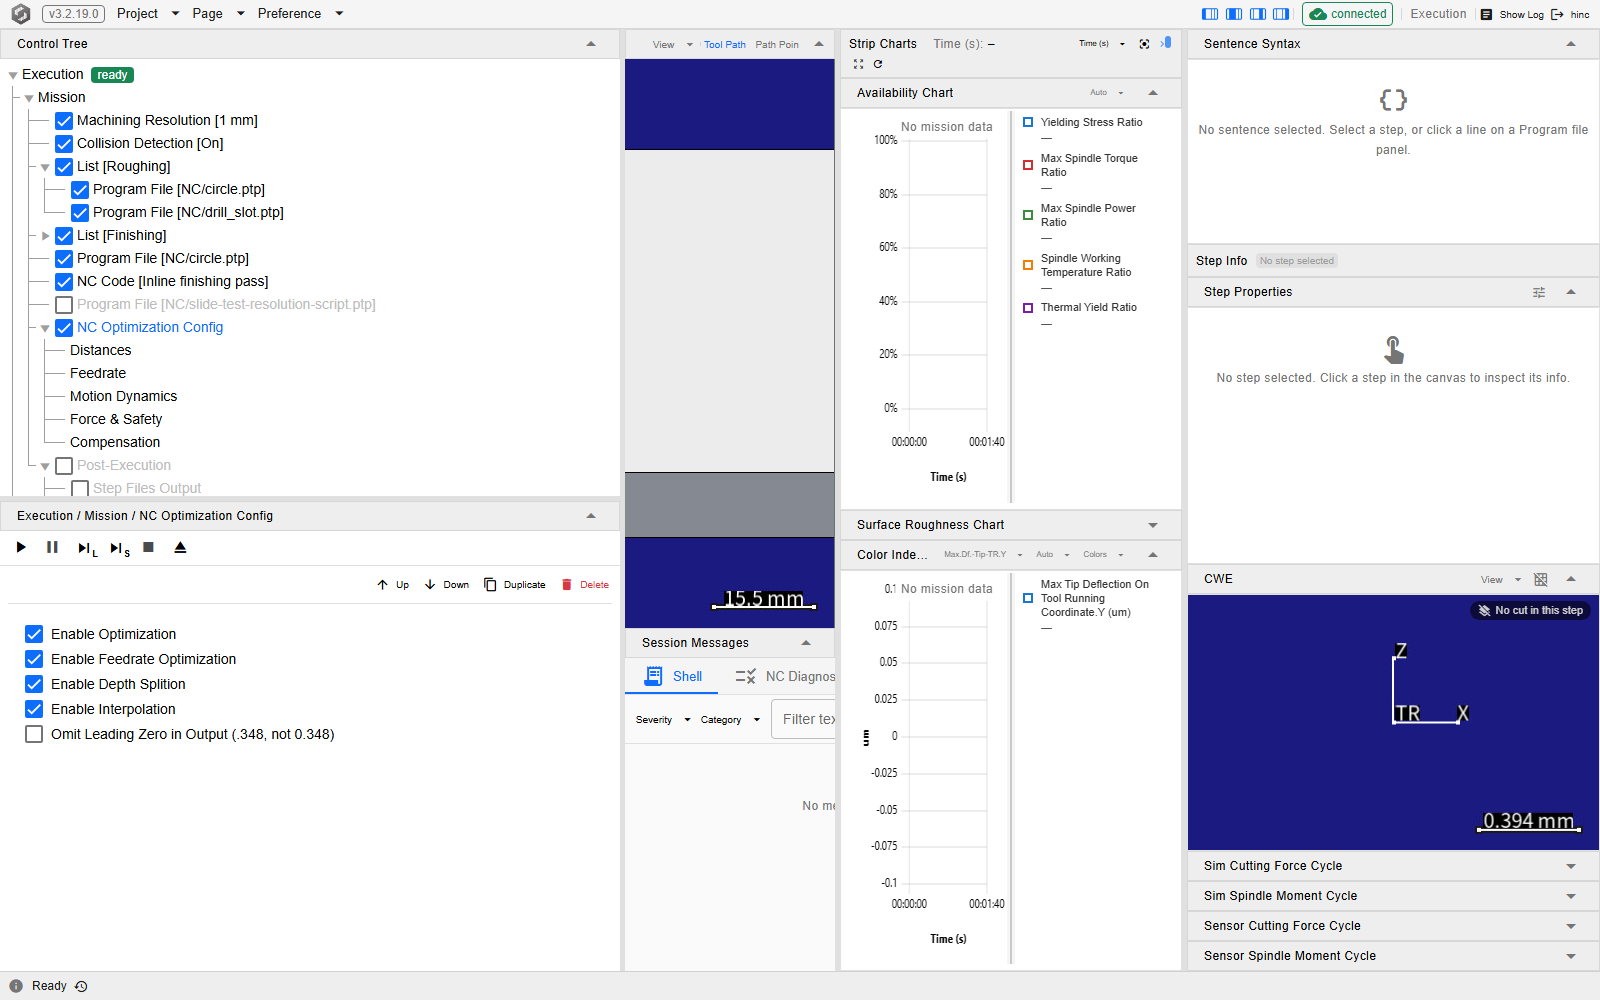Open the Show Log viewer
1600x1000 pixels.
coord(1512,14)
